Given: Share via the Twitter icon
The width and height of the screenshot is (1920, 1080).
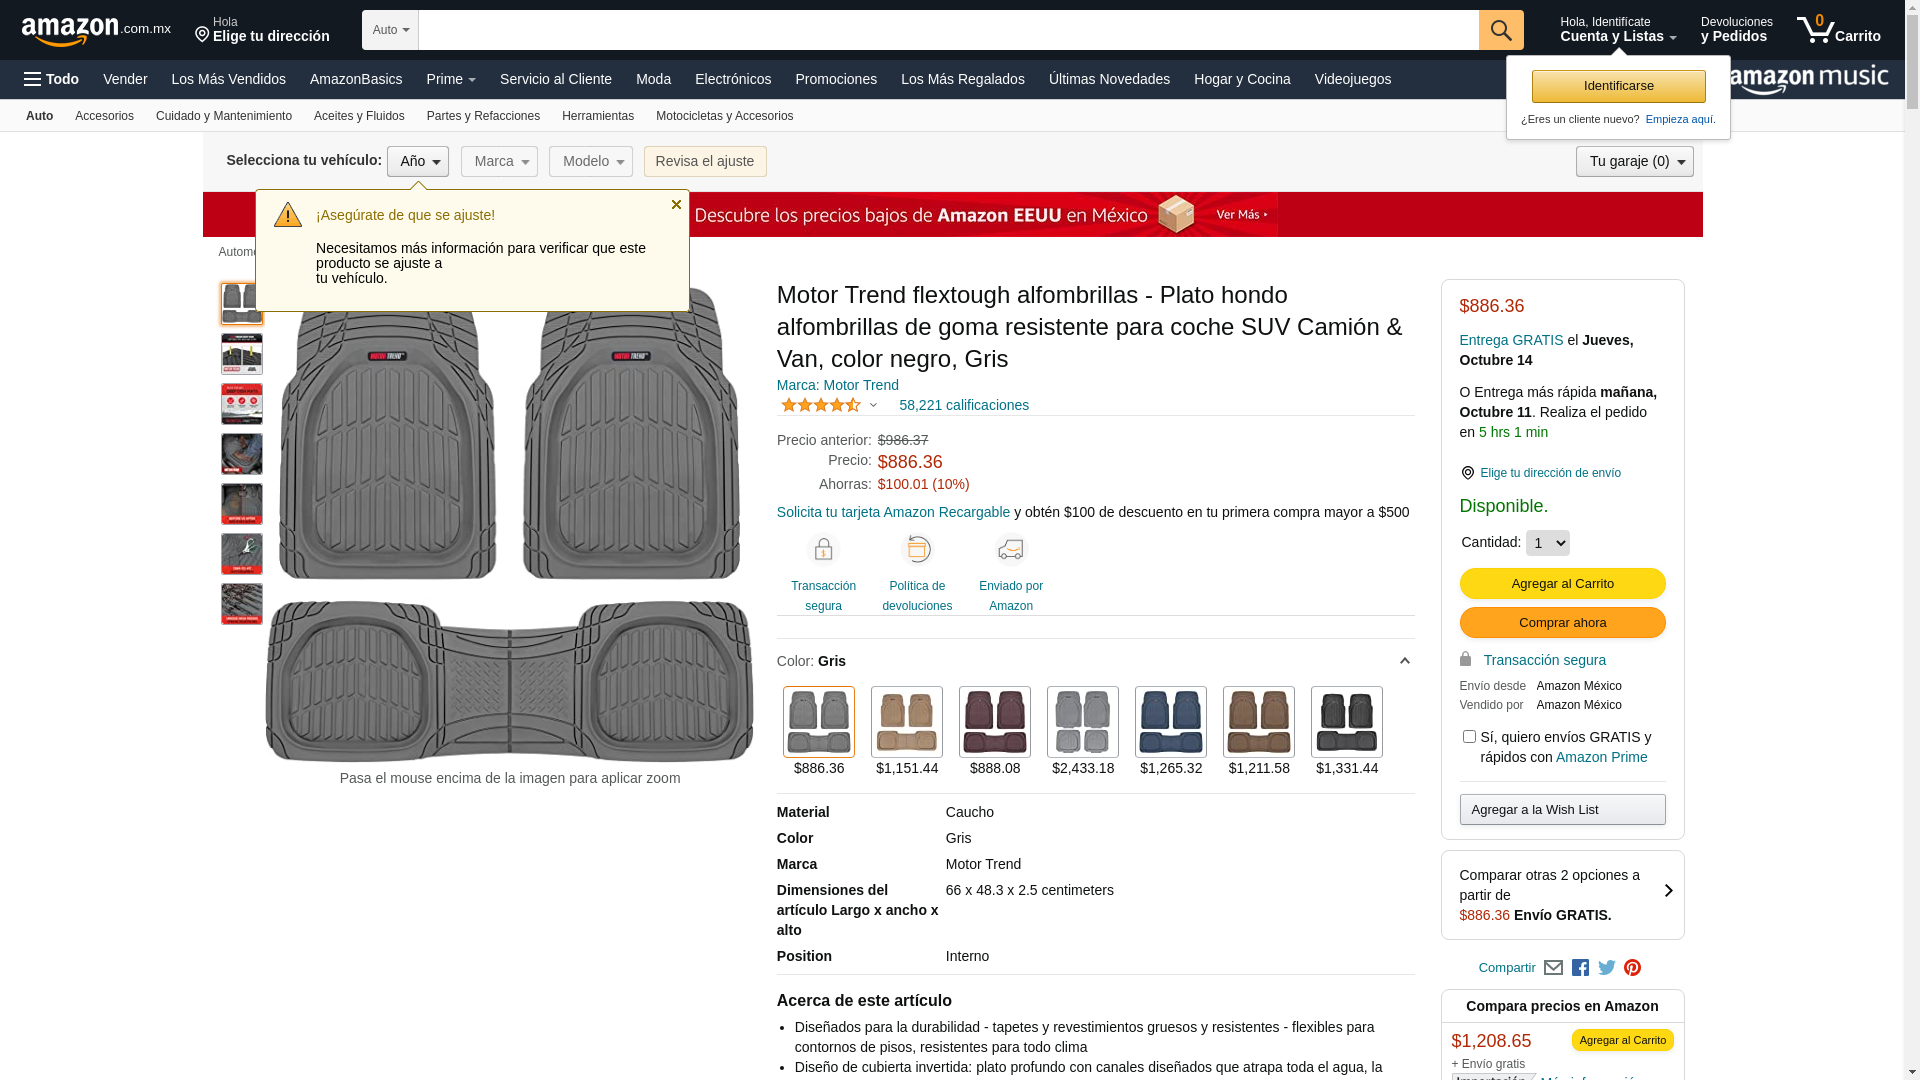Looking at the screenshot, I should click(x=1606, y=968).
